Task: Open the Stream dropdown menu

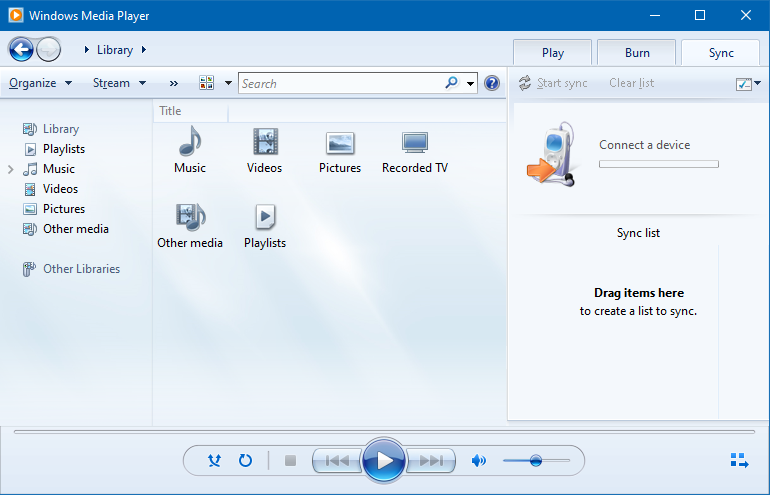Action: [x=119, y=83]
